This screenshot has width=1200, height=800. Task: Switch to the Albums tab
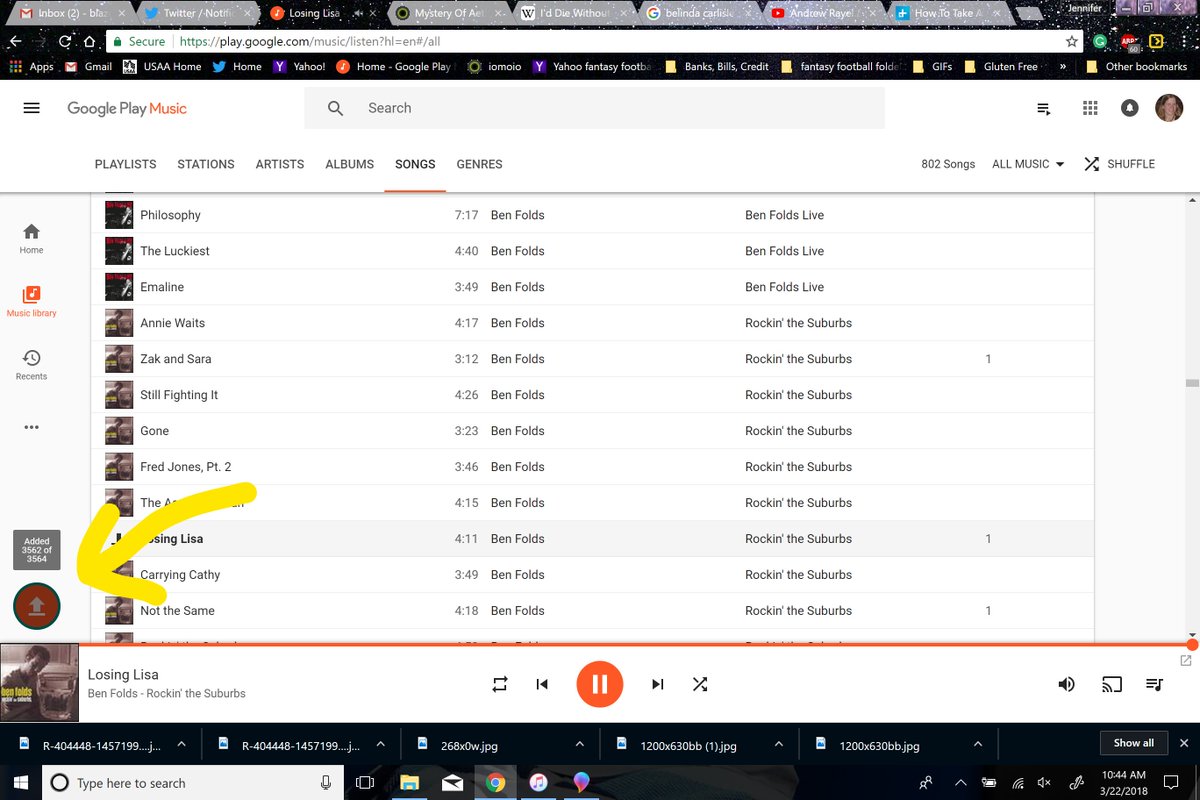click(350, 164)
